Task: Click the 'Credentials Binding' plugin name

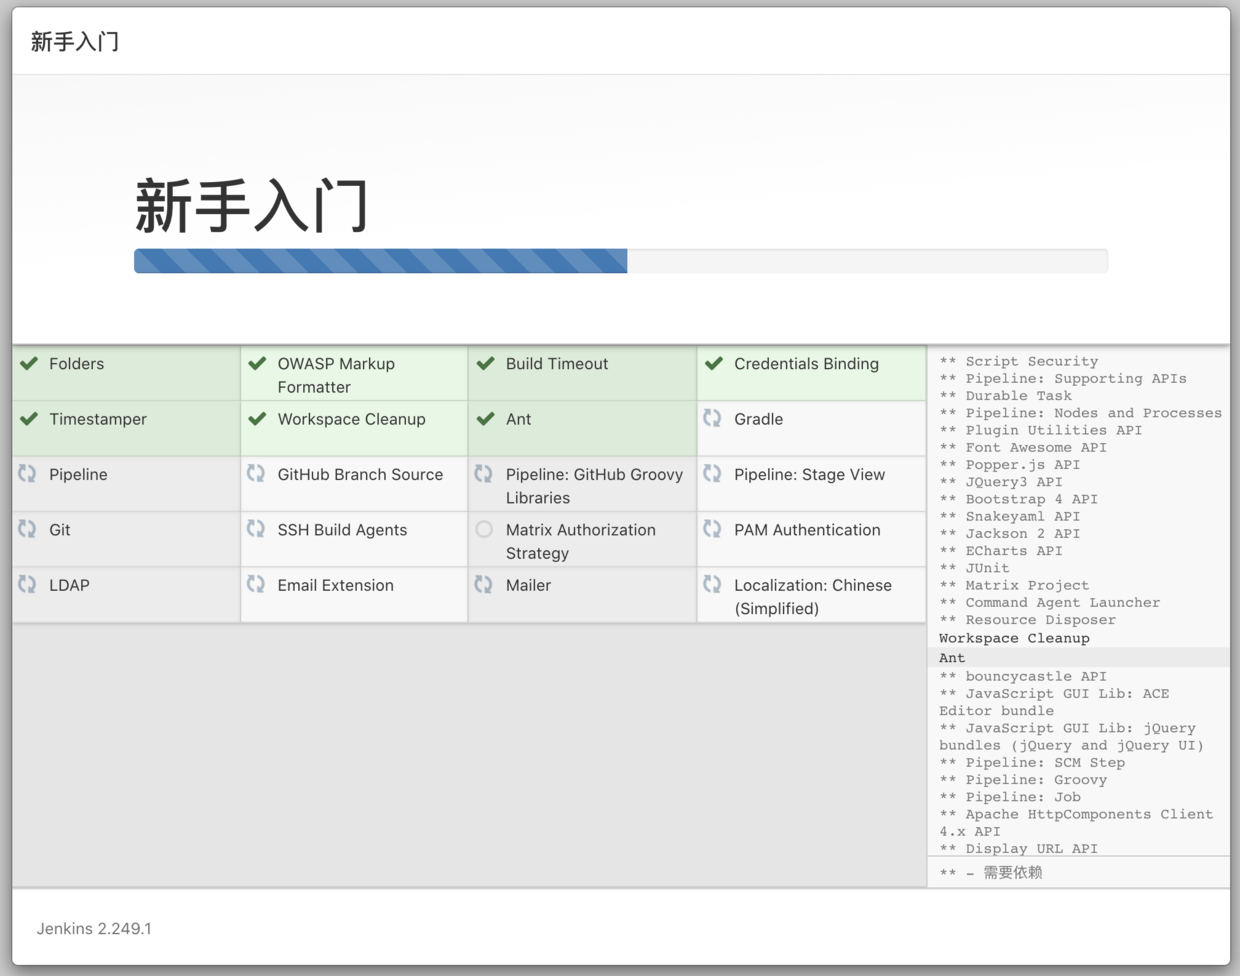Action: click(x=806, y=364)
